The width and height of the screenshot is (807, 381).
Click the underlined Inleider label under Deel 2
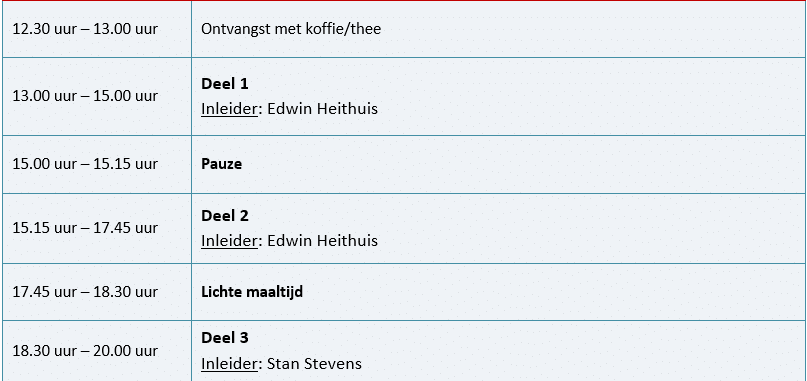point(229,240)
